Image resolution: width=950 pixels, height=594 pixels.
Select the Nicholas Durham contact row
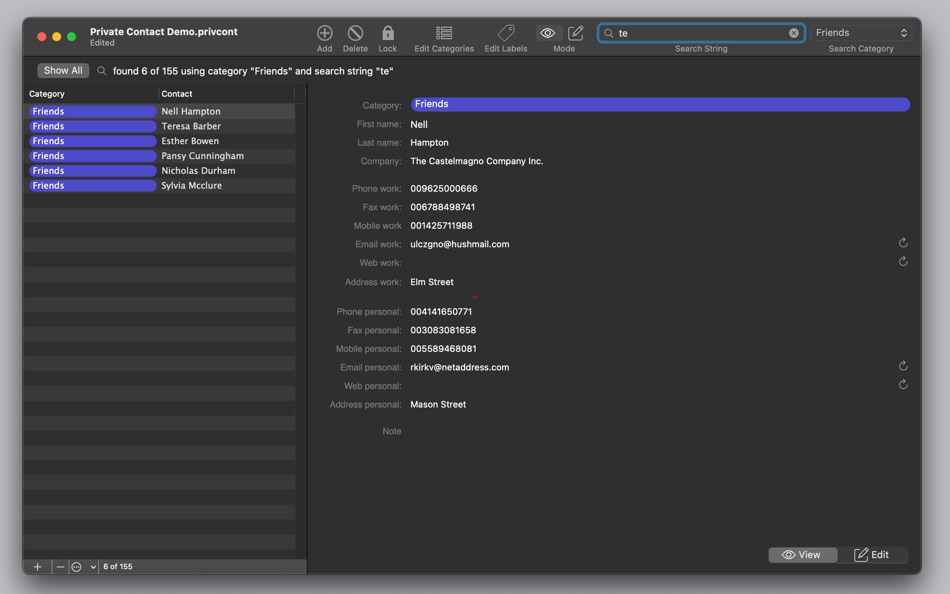pos(160,171)
